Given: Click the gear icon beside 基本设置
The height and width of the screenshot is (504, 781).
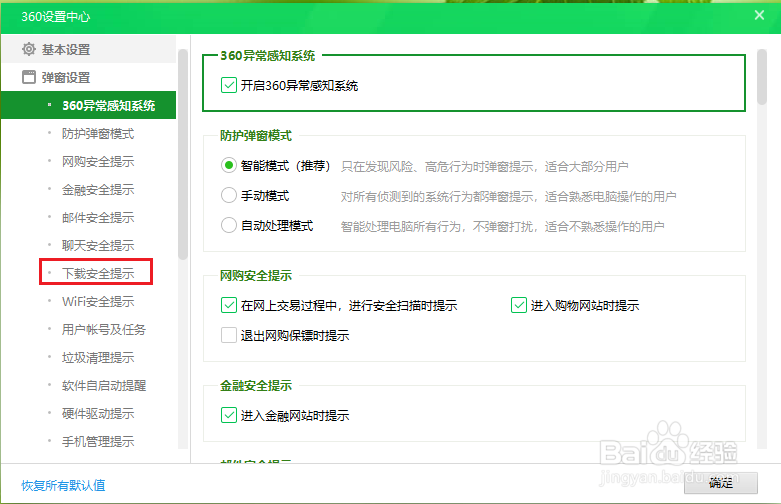Looking at the screenshot, I should 29,49.
